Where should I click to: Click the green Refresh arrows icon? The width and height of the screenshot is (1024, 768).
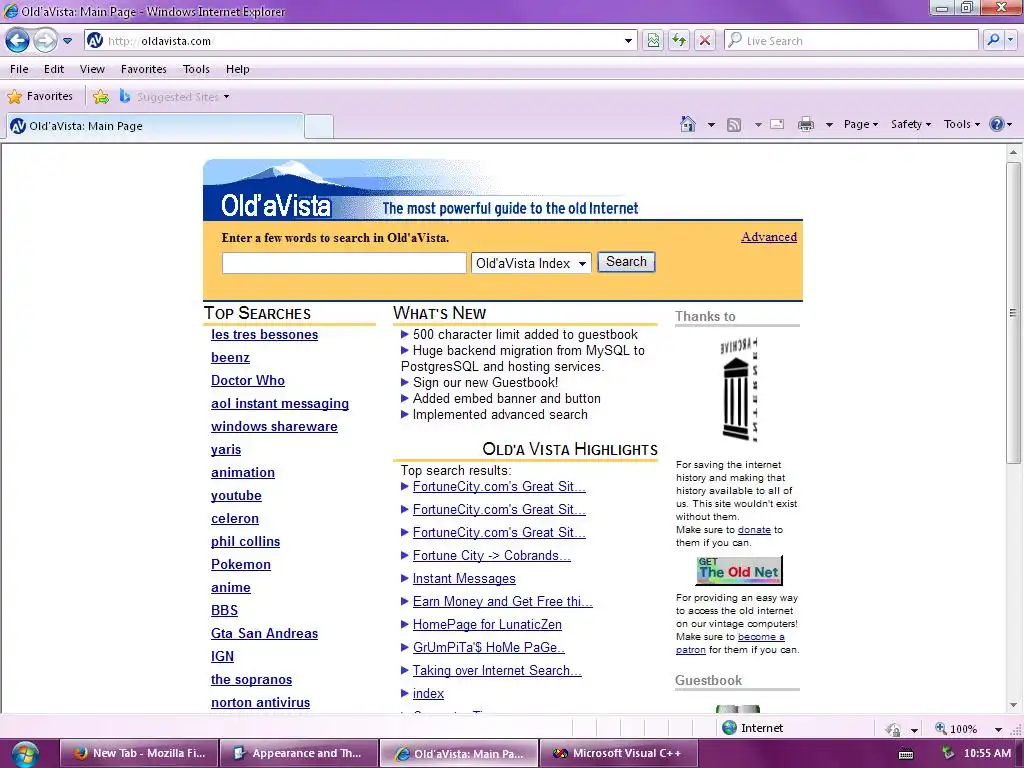pyautogui.click(x=679, y=40)
